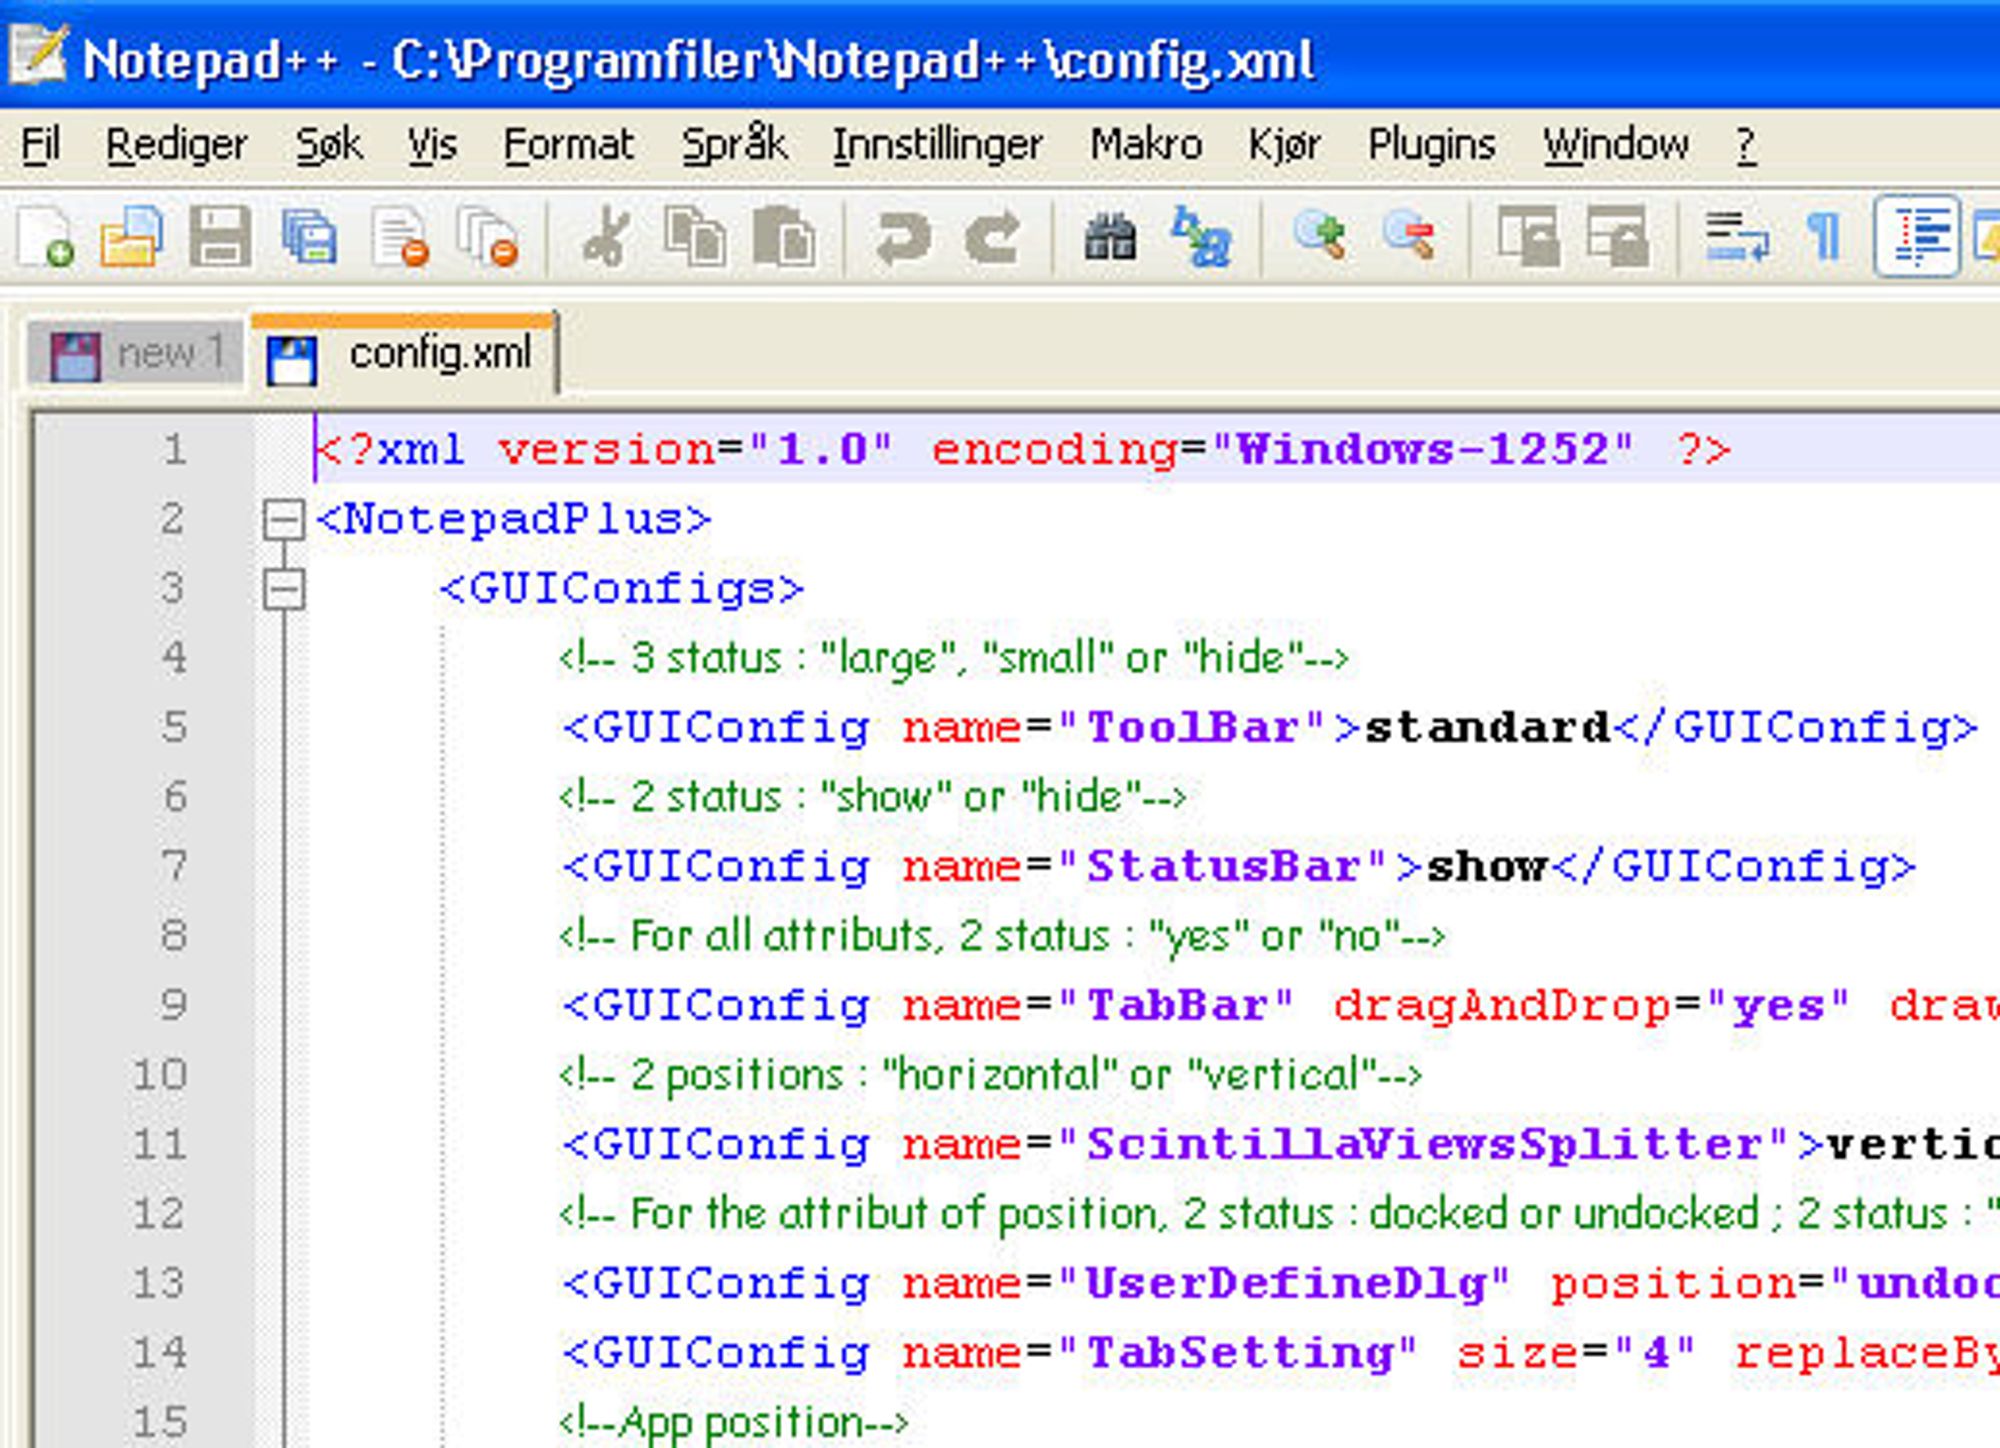Screen dimensions: 2000x1448
Task: Click the Save All toolbar icon
Action: [309, 236]
